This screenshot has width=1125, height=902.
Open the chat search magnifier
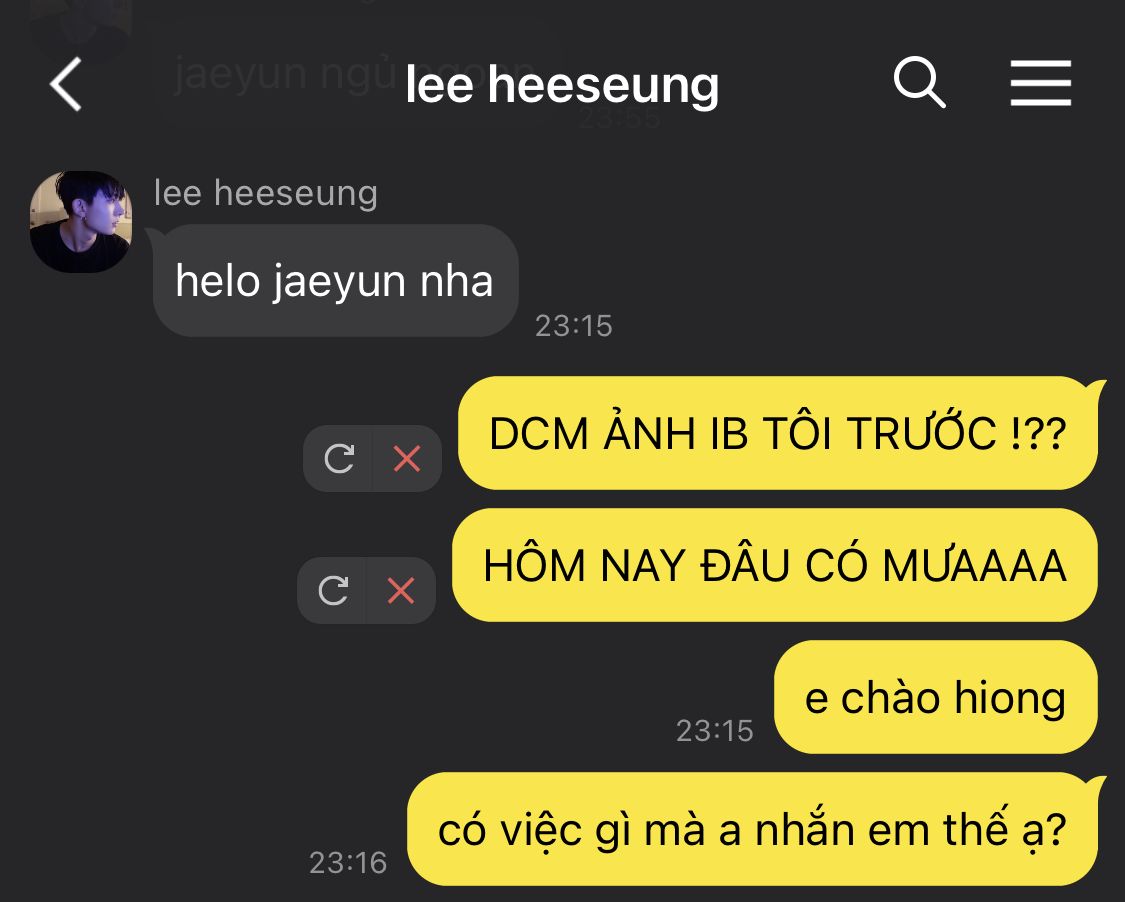(x=919, y=83)
